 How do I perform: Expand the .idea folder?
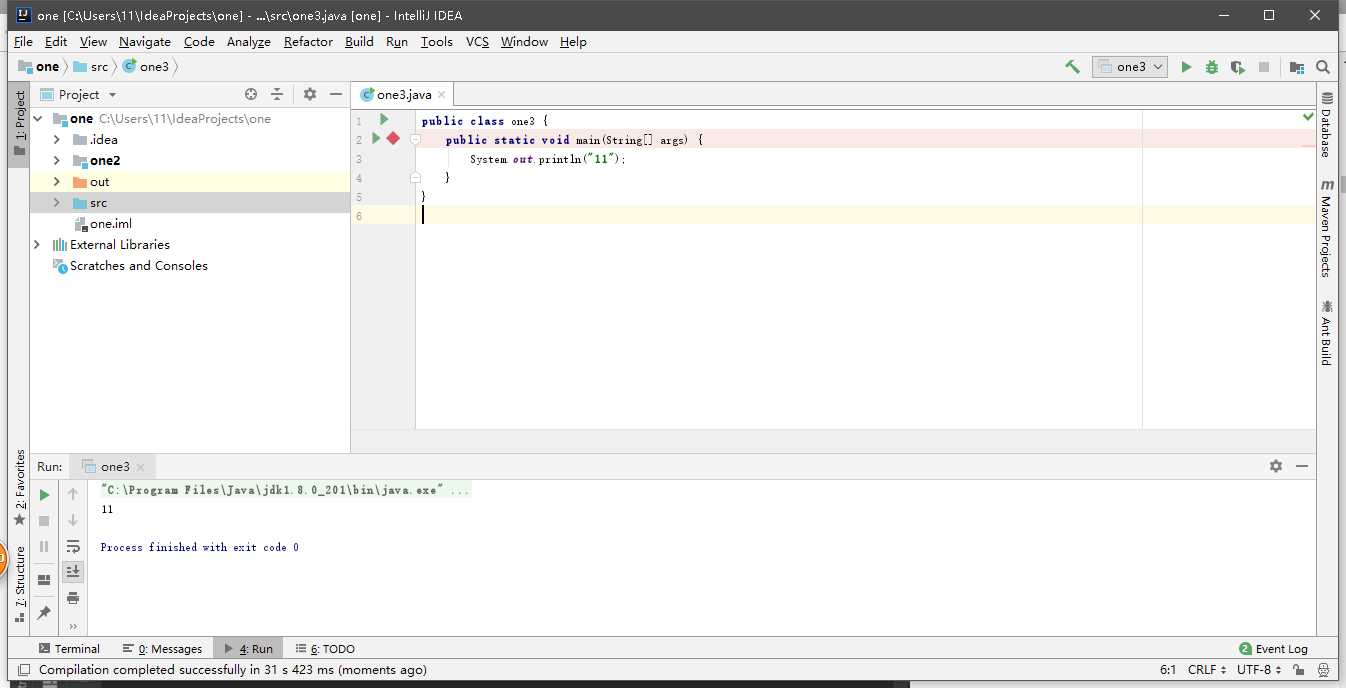point(57,139)
